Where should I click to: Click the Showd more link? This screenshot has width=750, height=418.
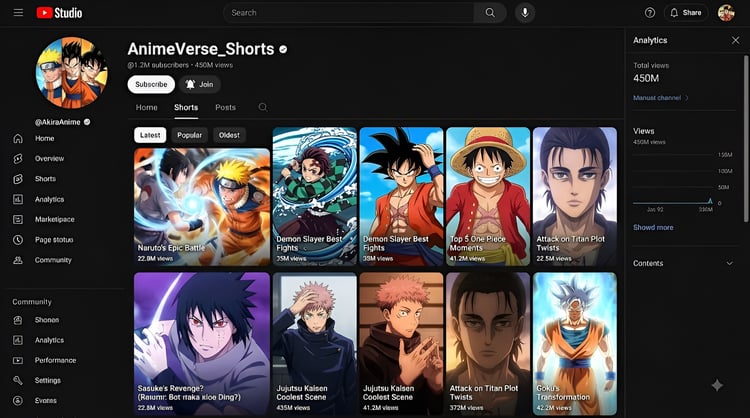(653, 228)
